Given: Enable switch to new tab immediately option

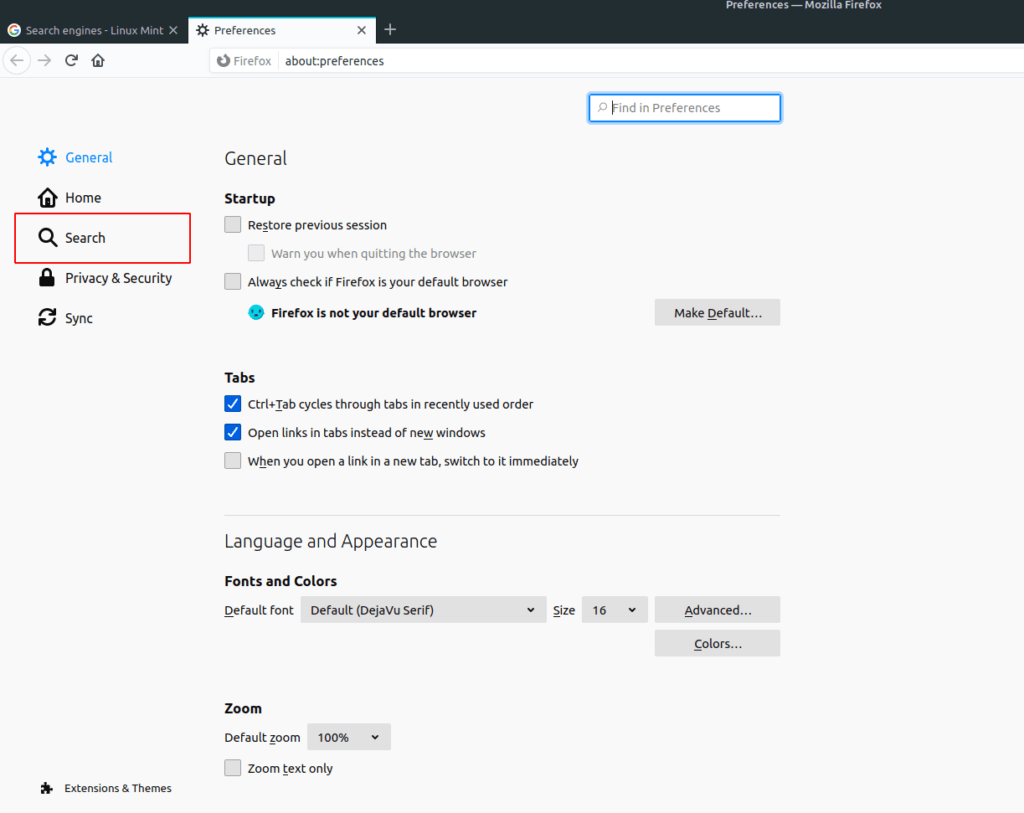Looking at the screenshot, I should (x=232, y=460).
